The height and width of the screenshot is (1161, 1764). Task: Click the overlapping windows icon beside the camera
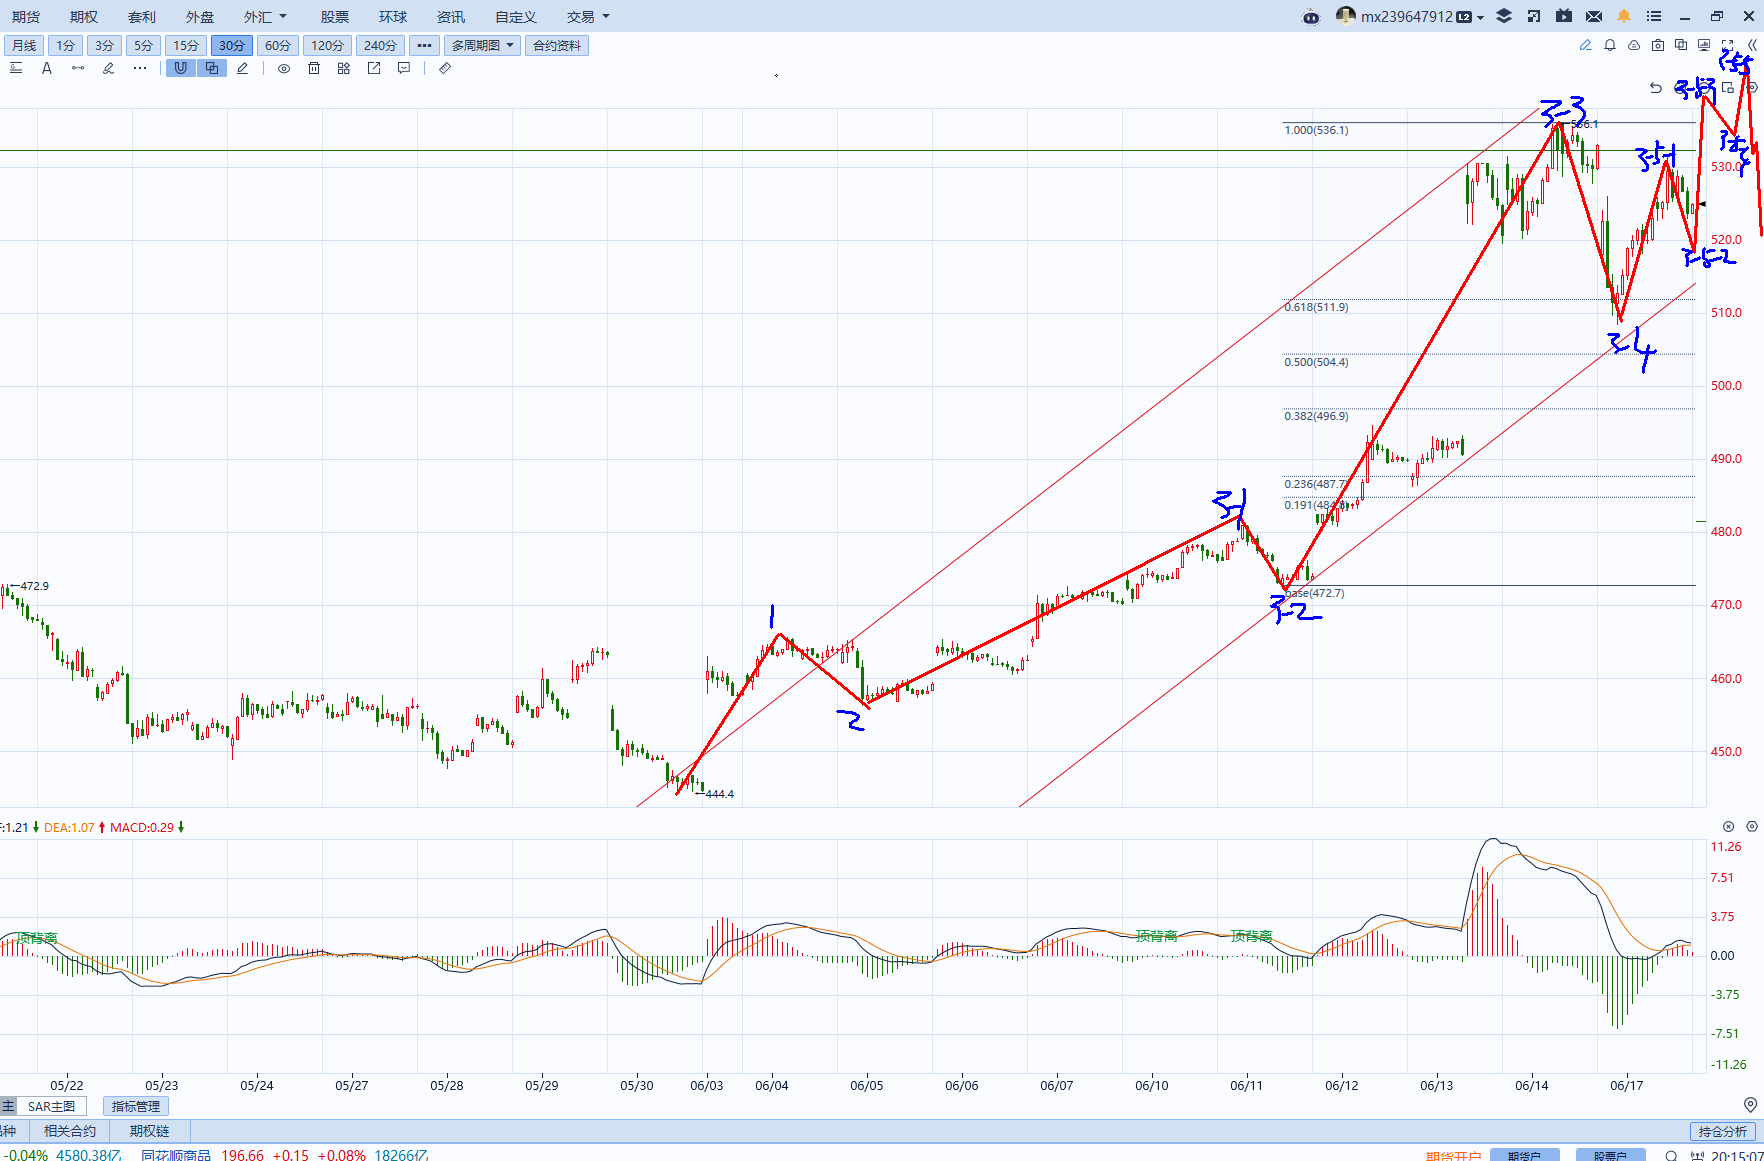coord(1681,45)
